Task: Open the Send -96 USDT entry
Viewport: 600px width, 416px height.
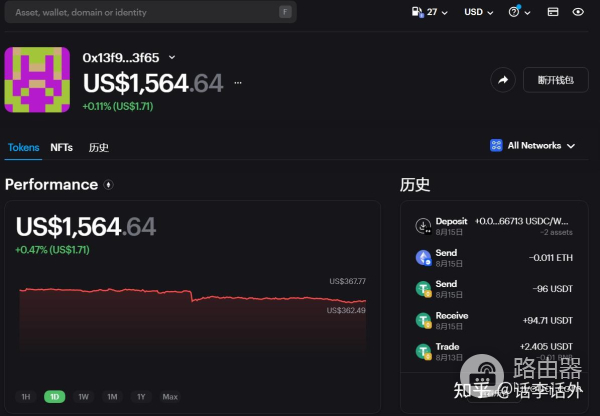Action: [x=494, y=289]
